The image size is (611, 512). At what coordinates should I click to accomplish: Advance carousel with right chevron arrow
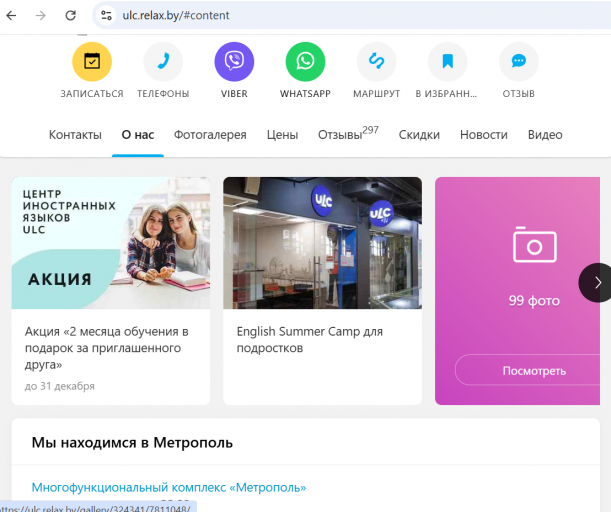pyautogui.click(x=597, y=282)
